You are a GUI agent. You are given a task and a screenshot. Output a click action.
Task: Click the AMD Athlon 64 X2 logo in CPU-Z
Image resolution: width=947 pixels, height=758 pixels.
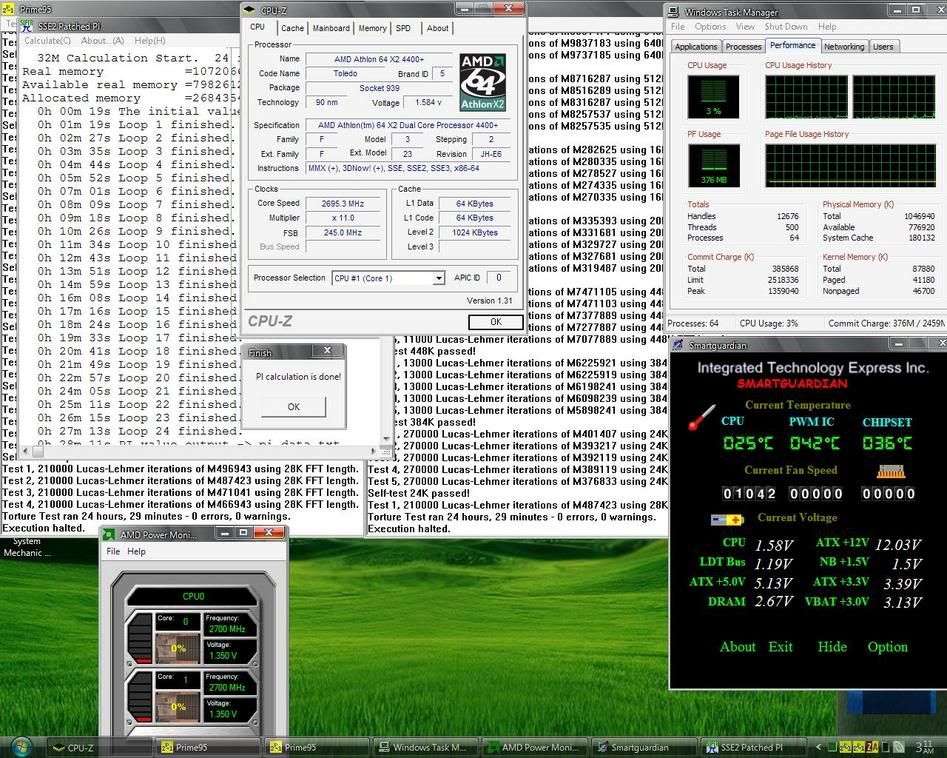coord(482,83)
